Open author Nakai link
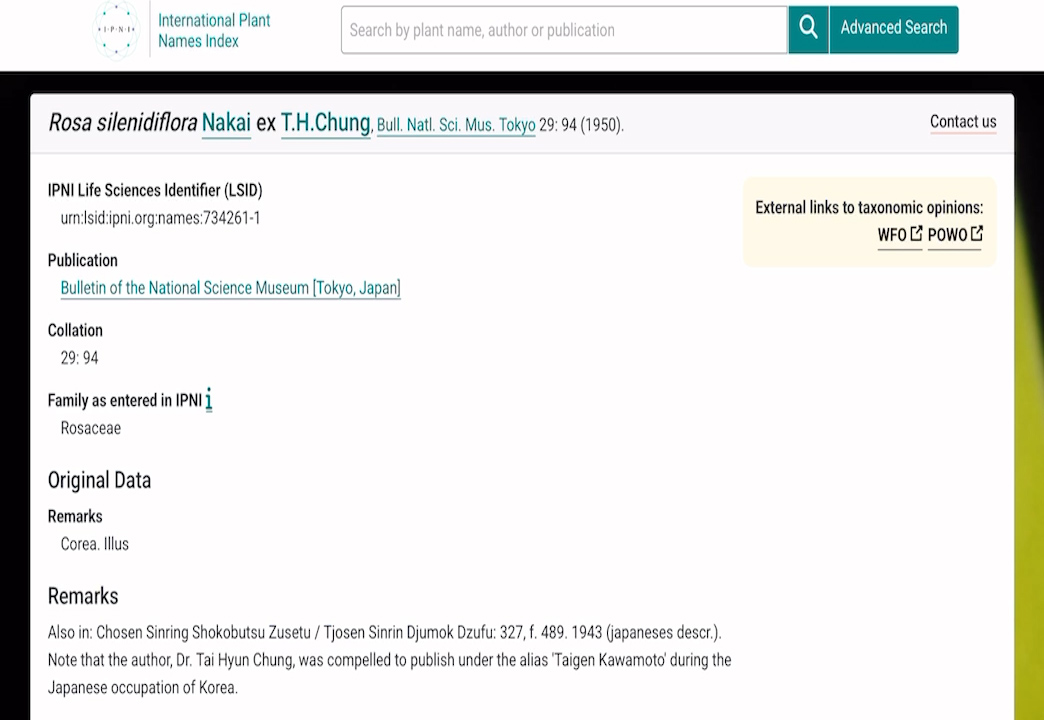The height and width of the screenshot is (720, 1044). 226,123
